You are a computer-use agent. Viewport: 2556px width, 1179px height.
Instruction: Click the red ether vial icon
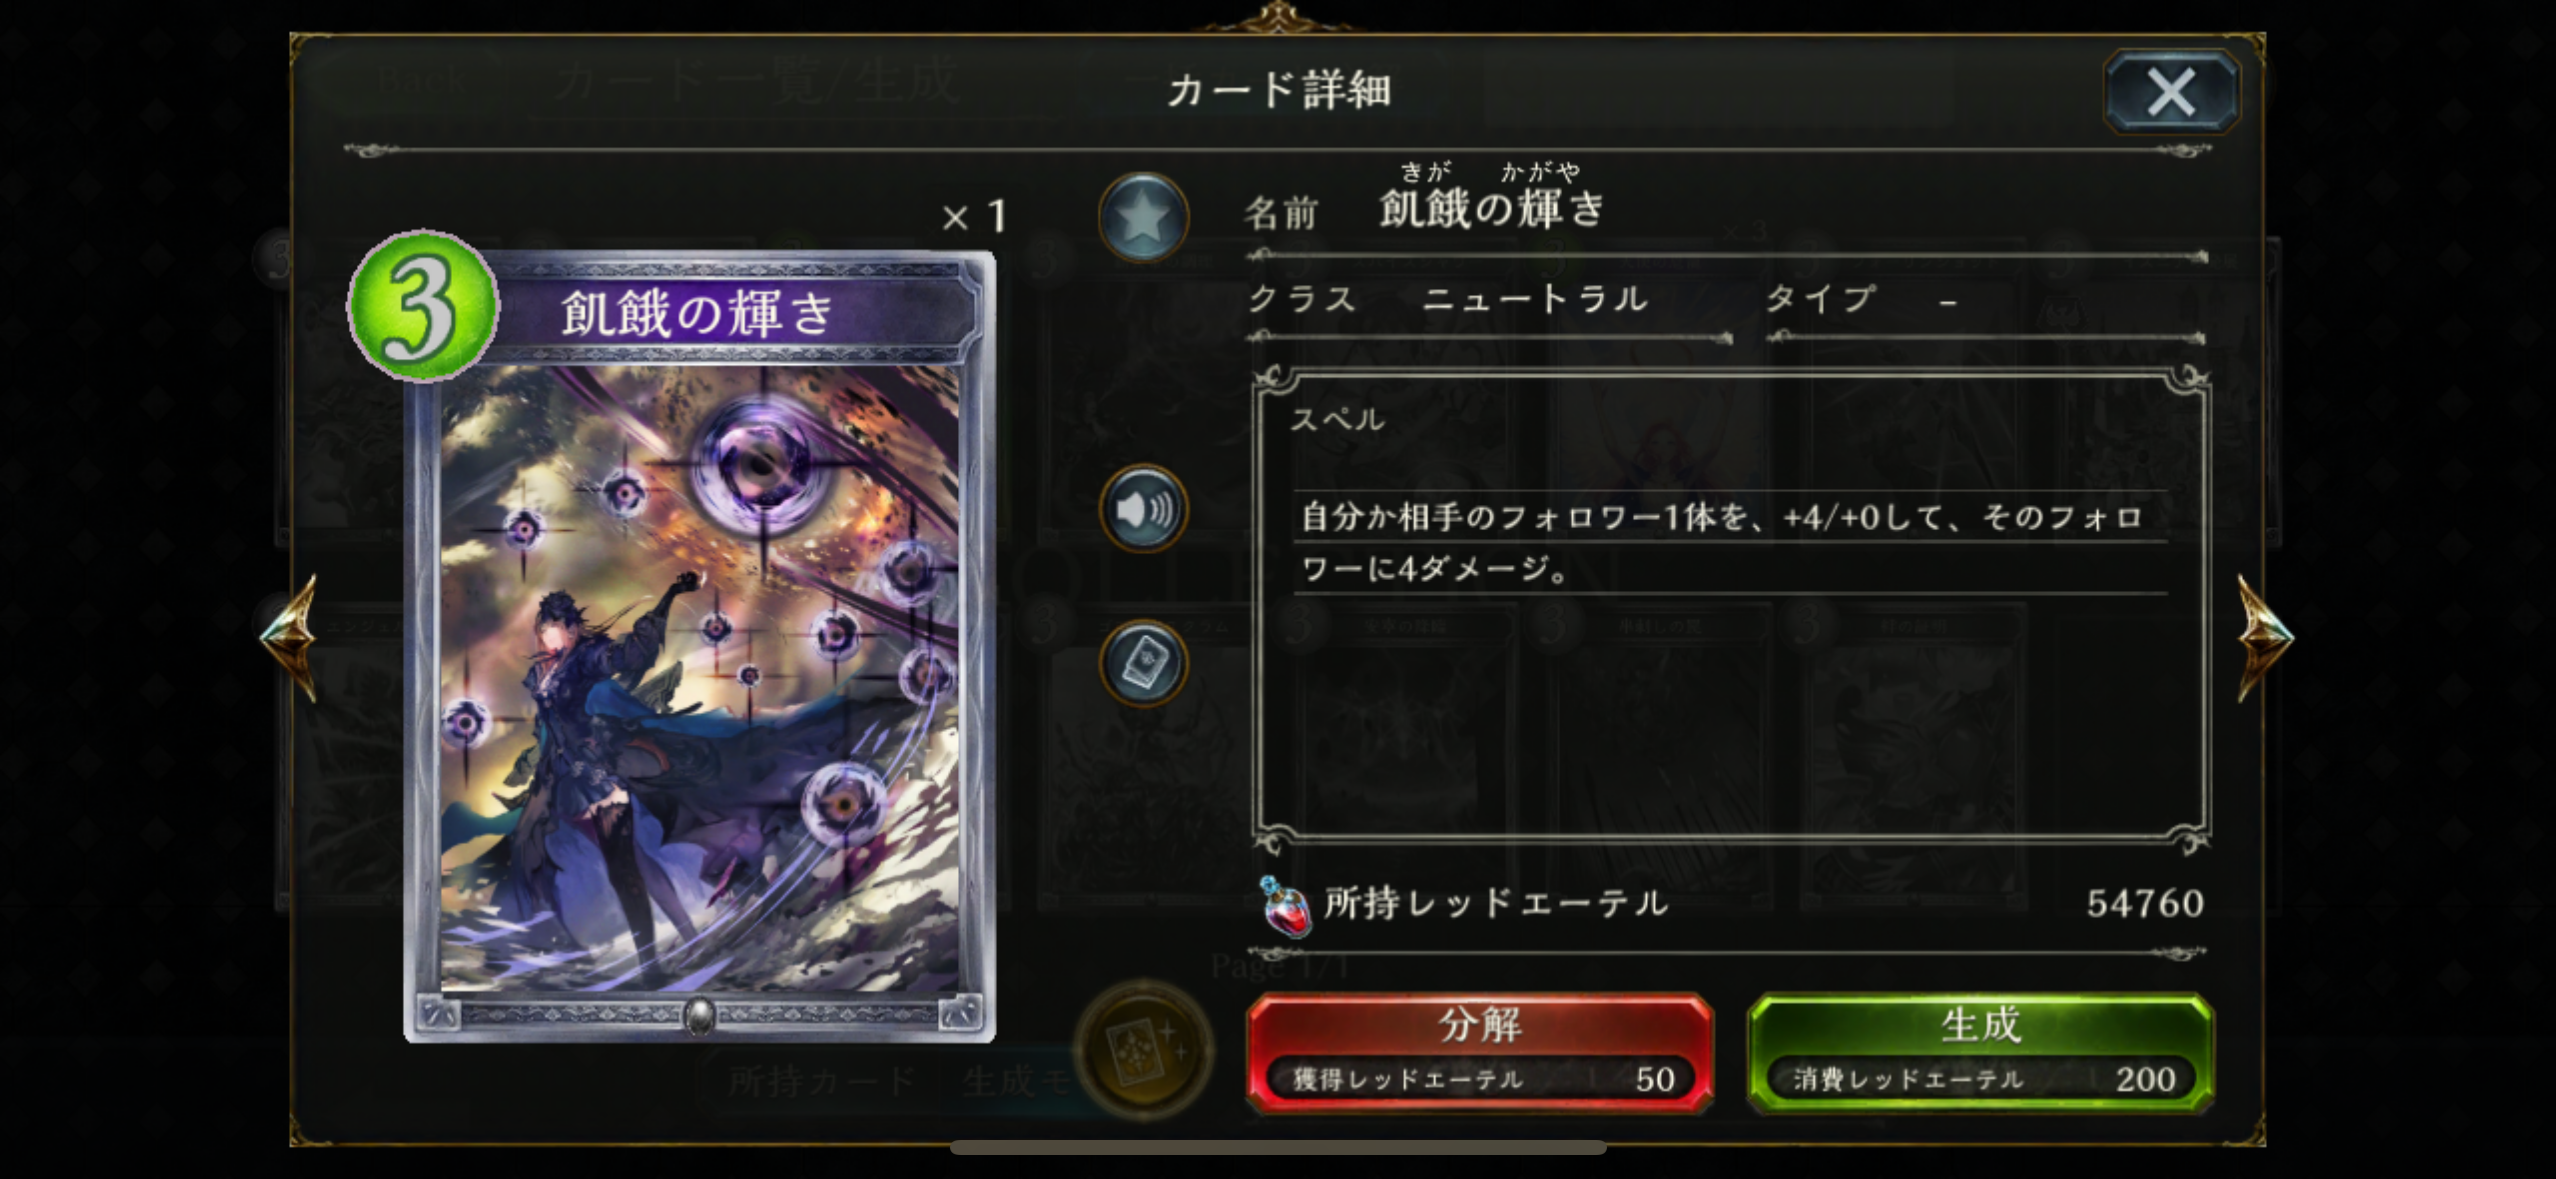tap(1286, 906)
